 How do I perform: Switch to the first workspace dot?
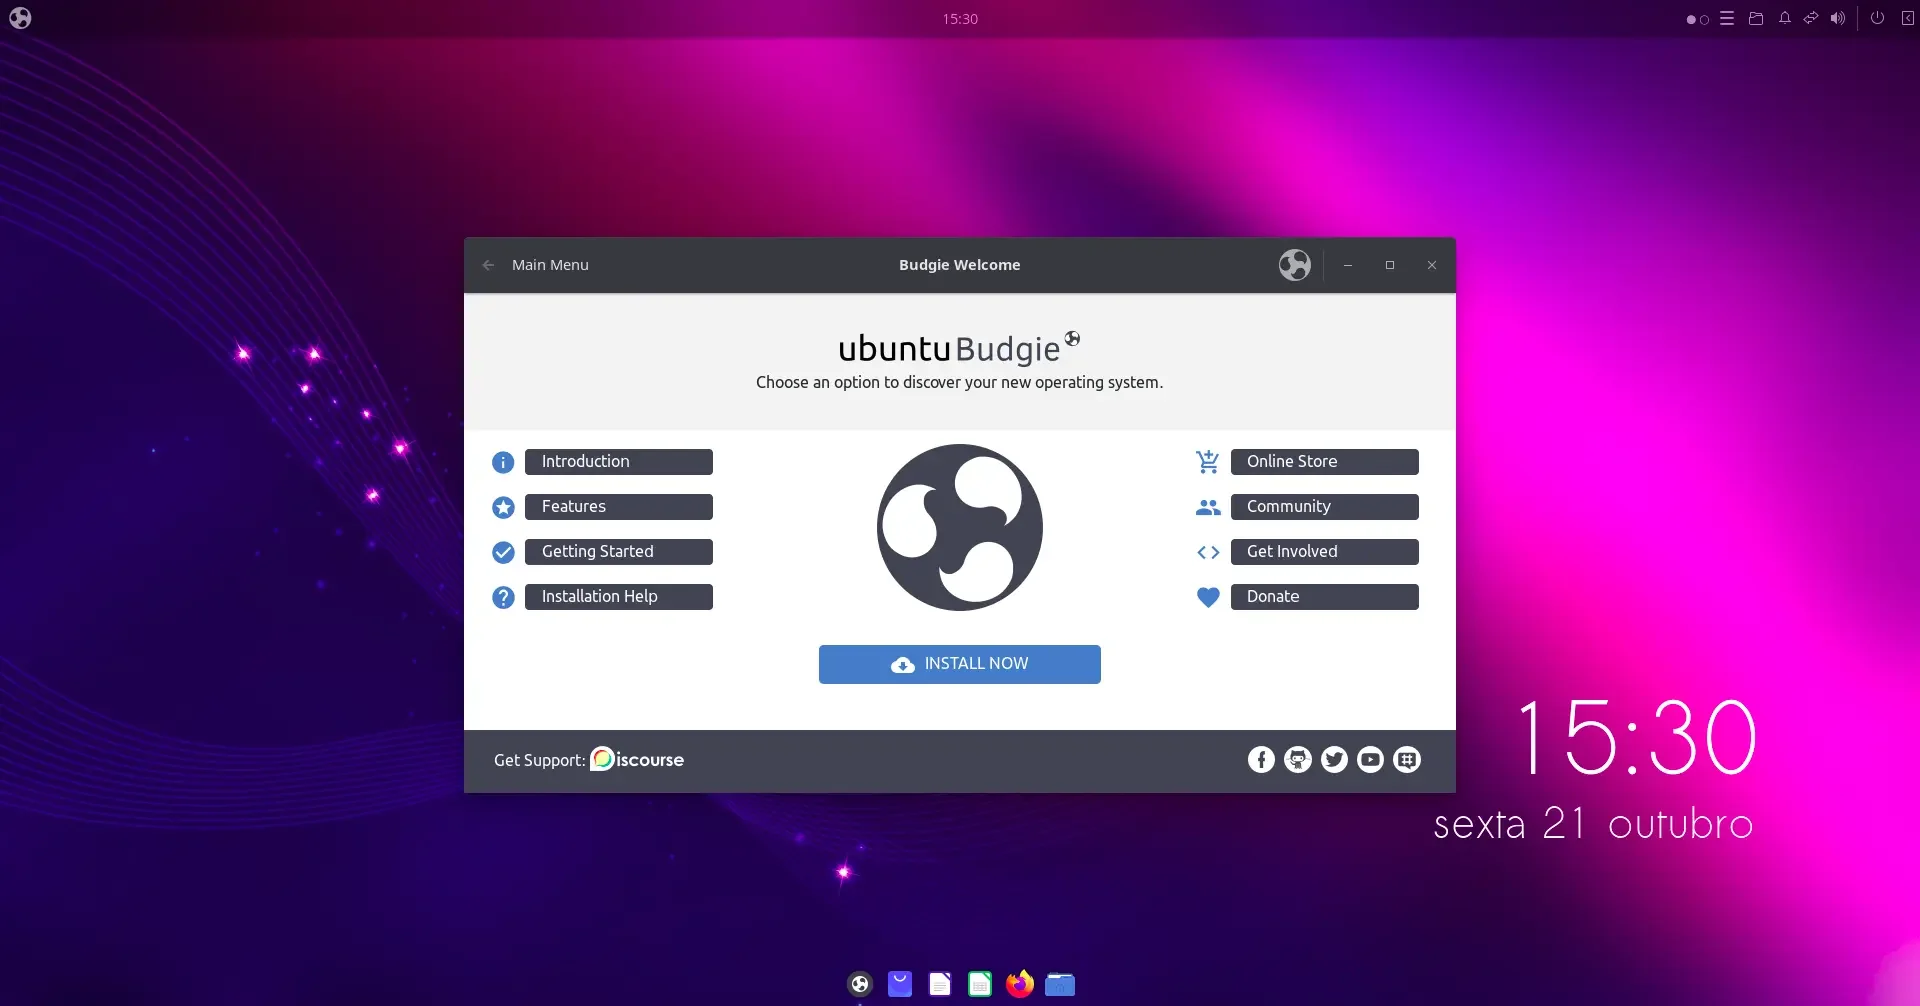1691,20
